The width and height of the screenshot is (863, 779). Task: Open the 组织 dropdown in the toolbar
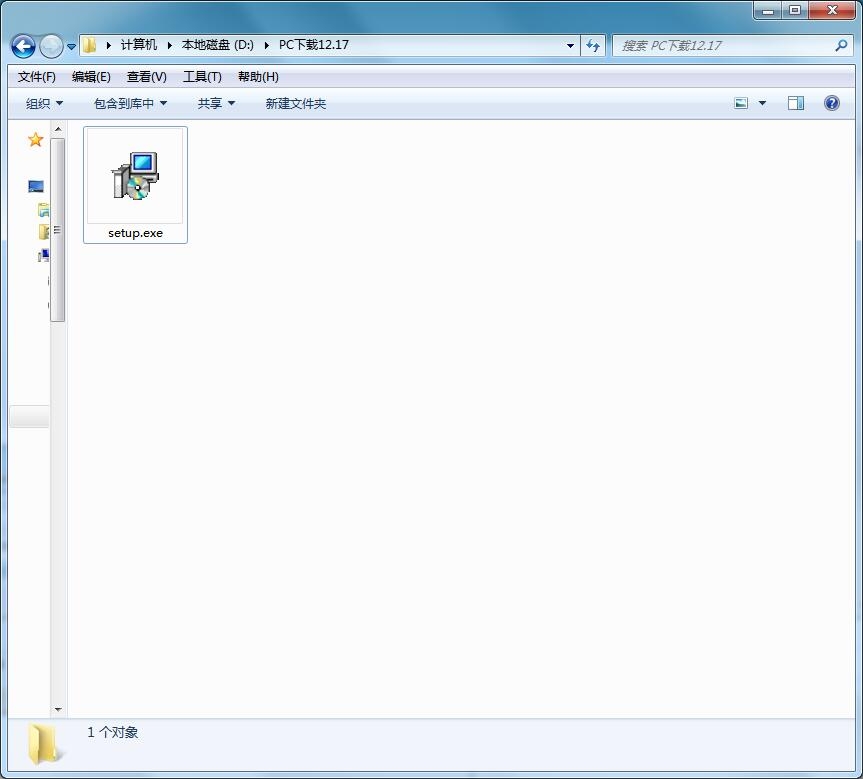tap(45, 103)
